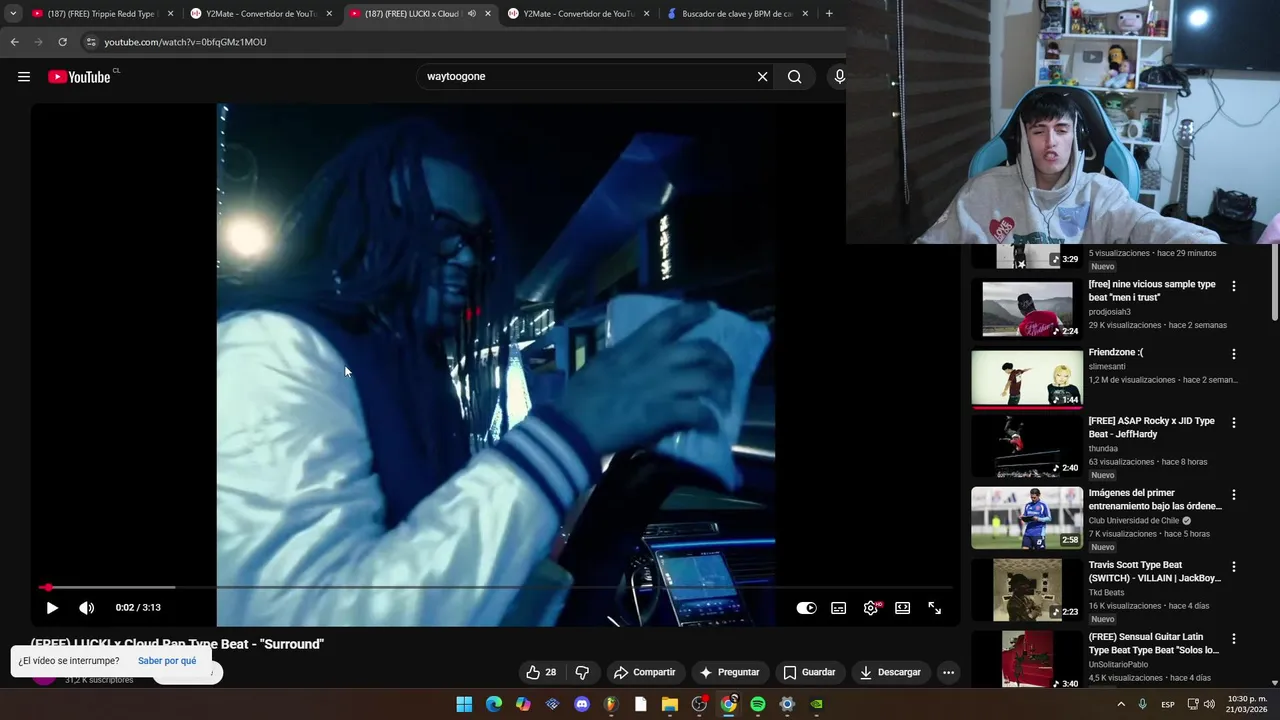Start voice search with the microphone

click(839, 77)
